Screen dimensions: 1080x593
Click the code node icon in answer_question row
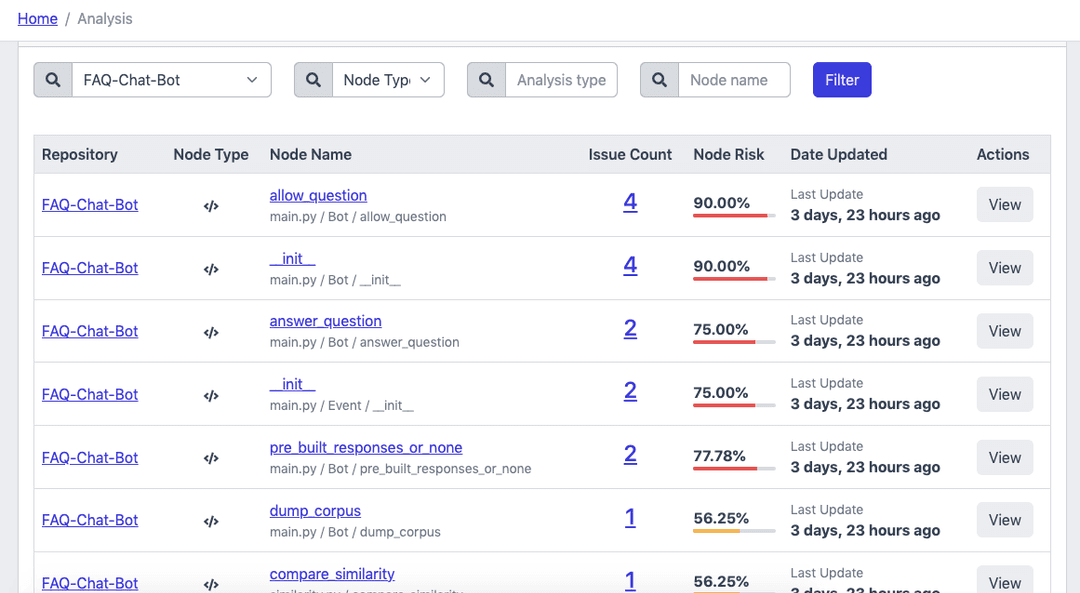coord(211,332)
